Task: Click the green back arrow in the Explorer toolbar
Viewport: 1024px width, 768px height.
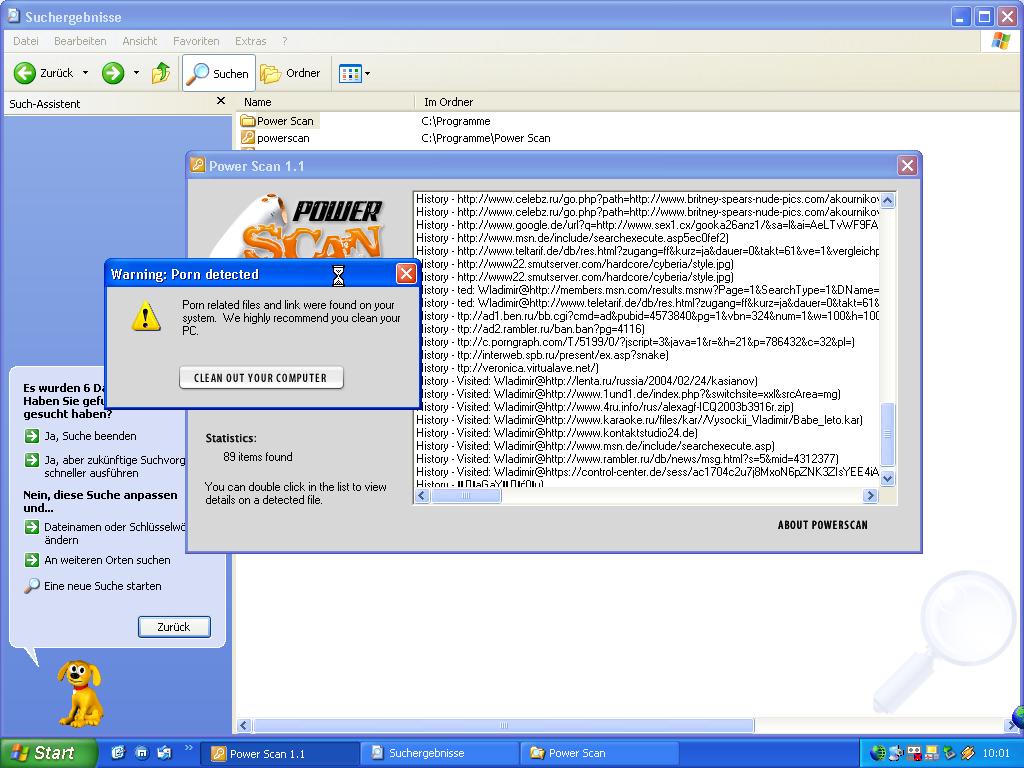Action: pyautogui.click(x=25, y=73)
